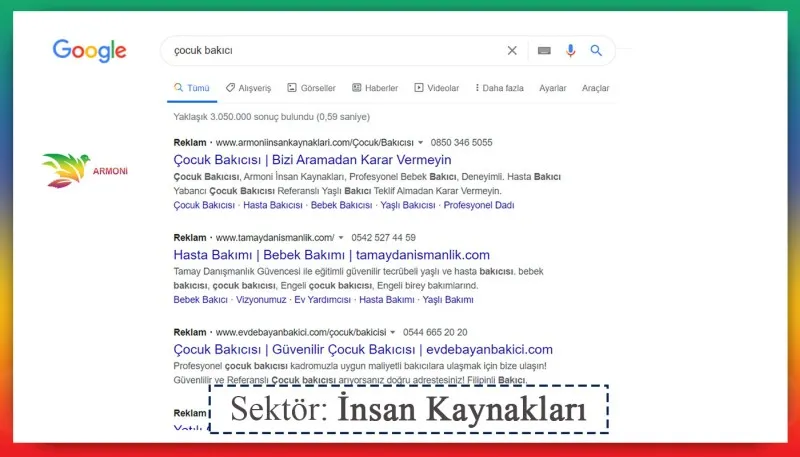The width and height of the screenshot is (800, 457).
Task: Open 'Güvenilir Çocuk Bakıcısı' evdebayanbakici.com title
Action: tap(363, 349)
